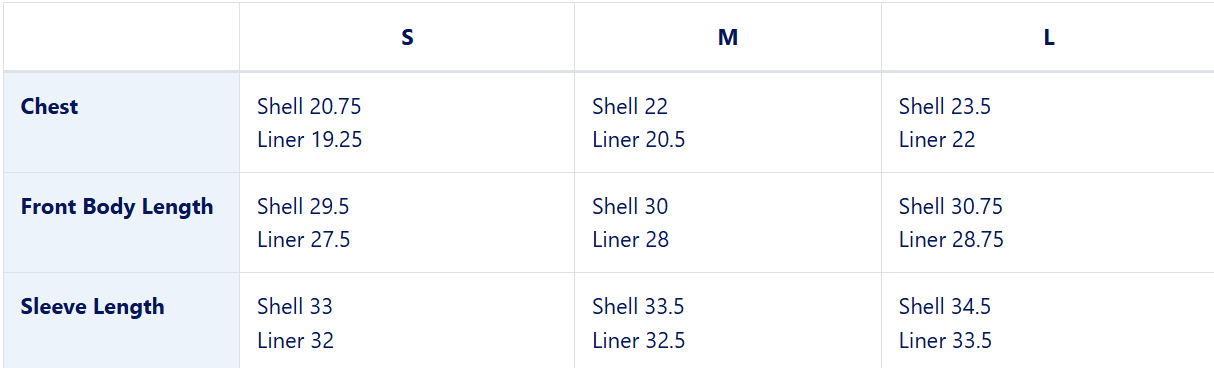Click Shell 29.5 front body length
Image resolution: width=1214 pixels, height=368 pixels.
pos(303,206)
